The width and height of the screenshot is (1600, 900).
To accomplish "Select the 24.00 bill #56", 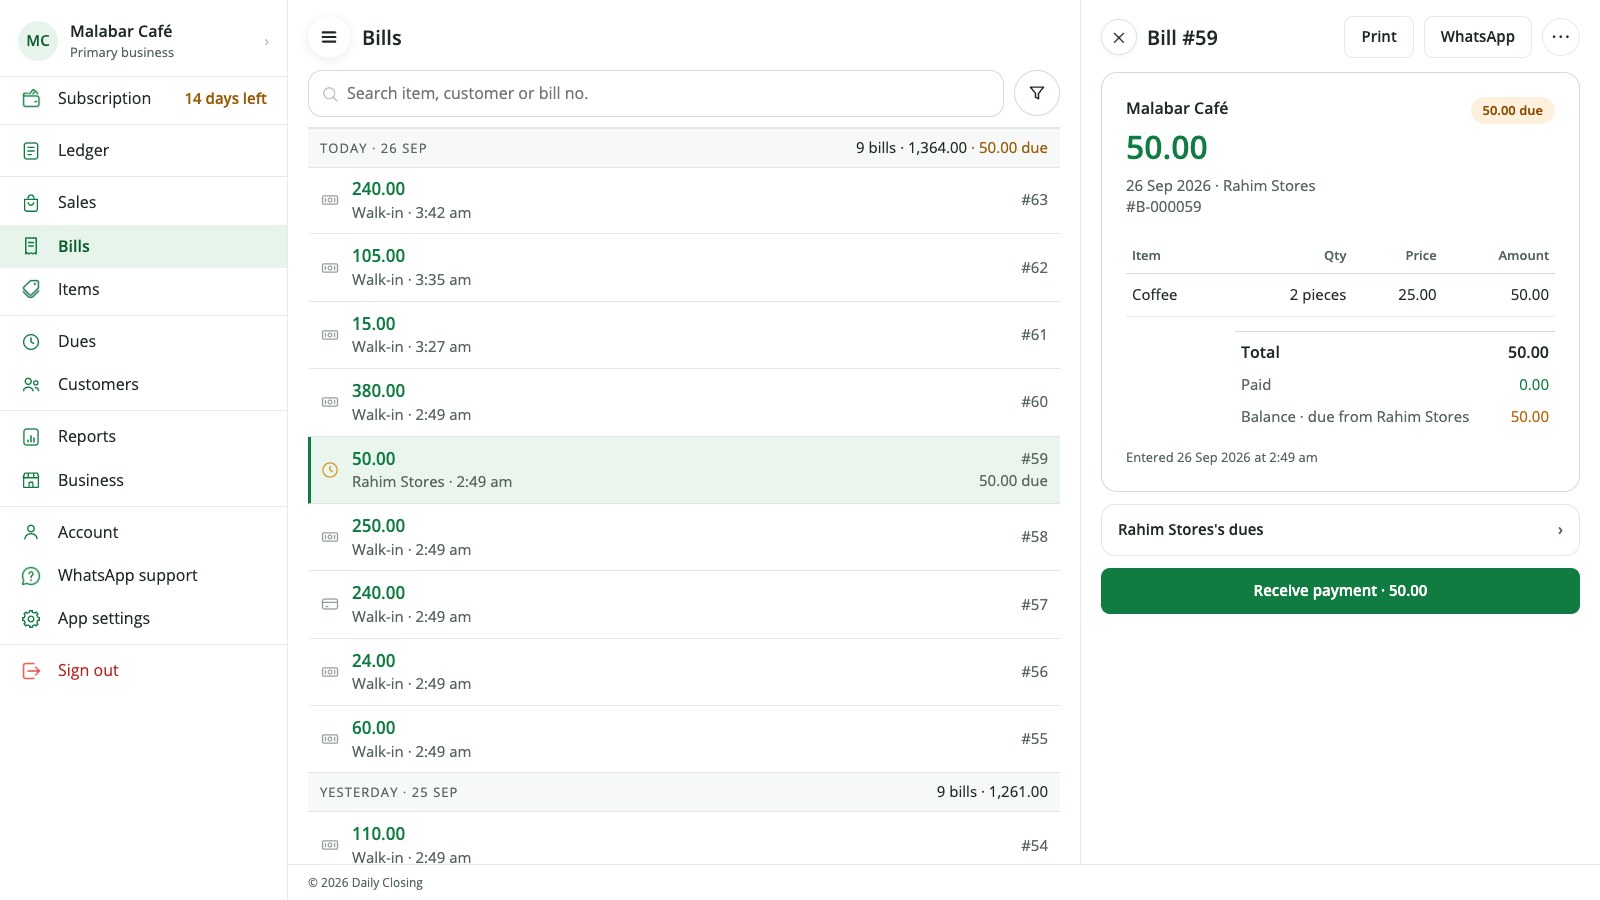I will point(684,672).
